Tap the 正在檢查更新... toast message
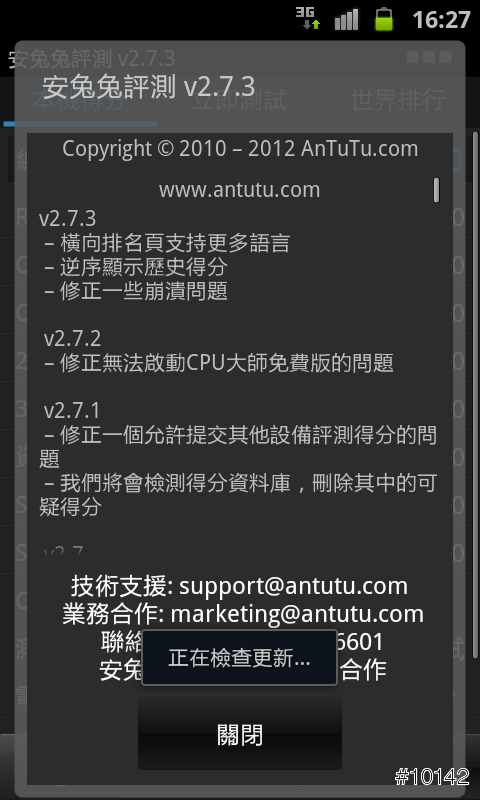 pos(239,658)
